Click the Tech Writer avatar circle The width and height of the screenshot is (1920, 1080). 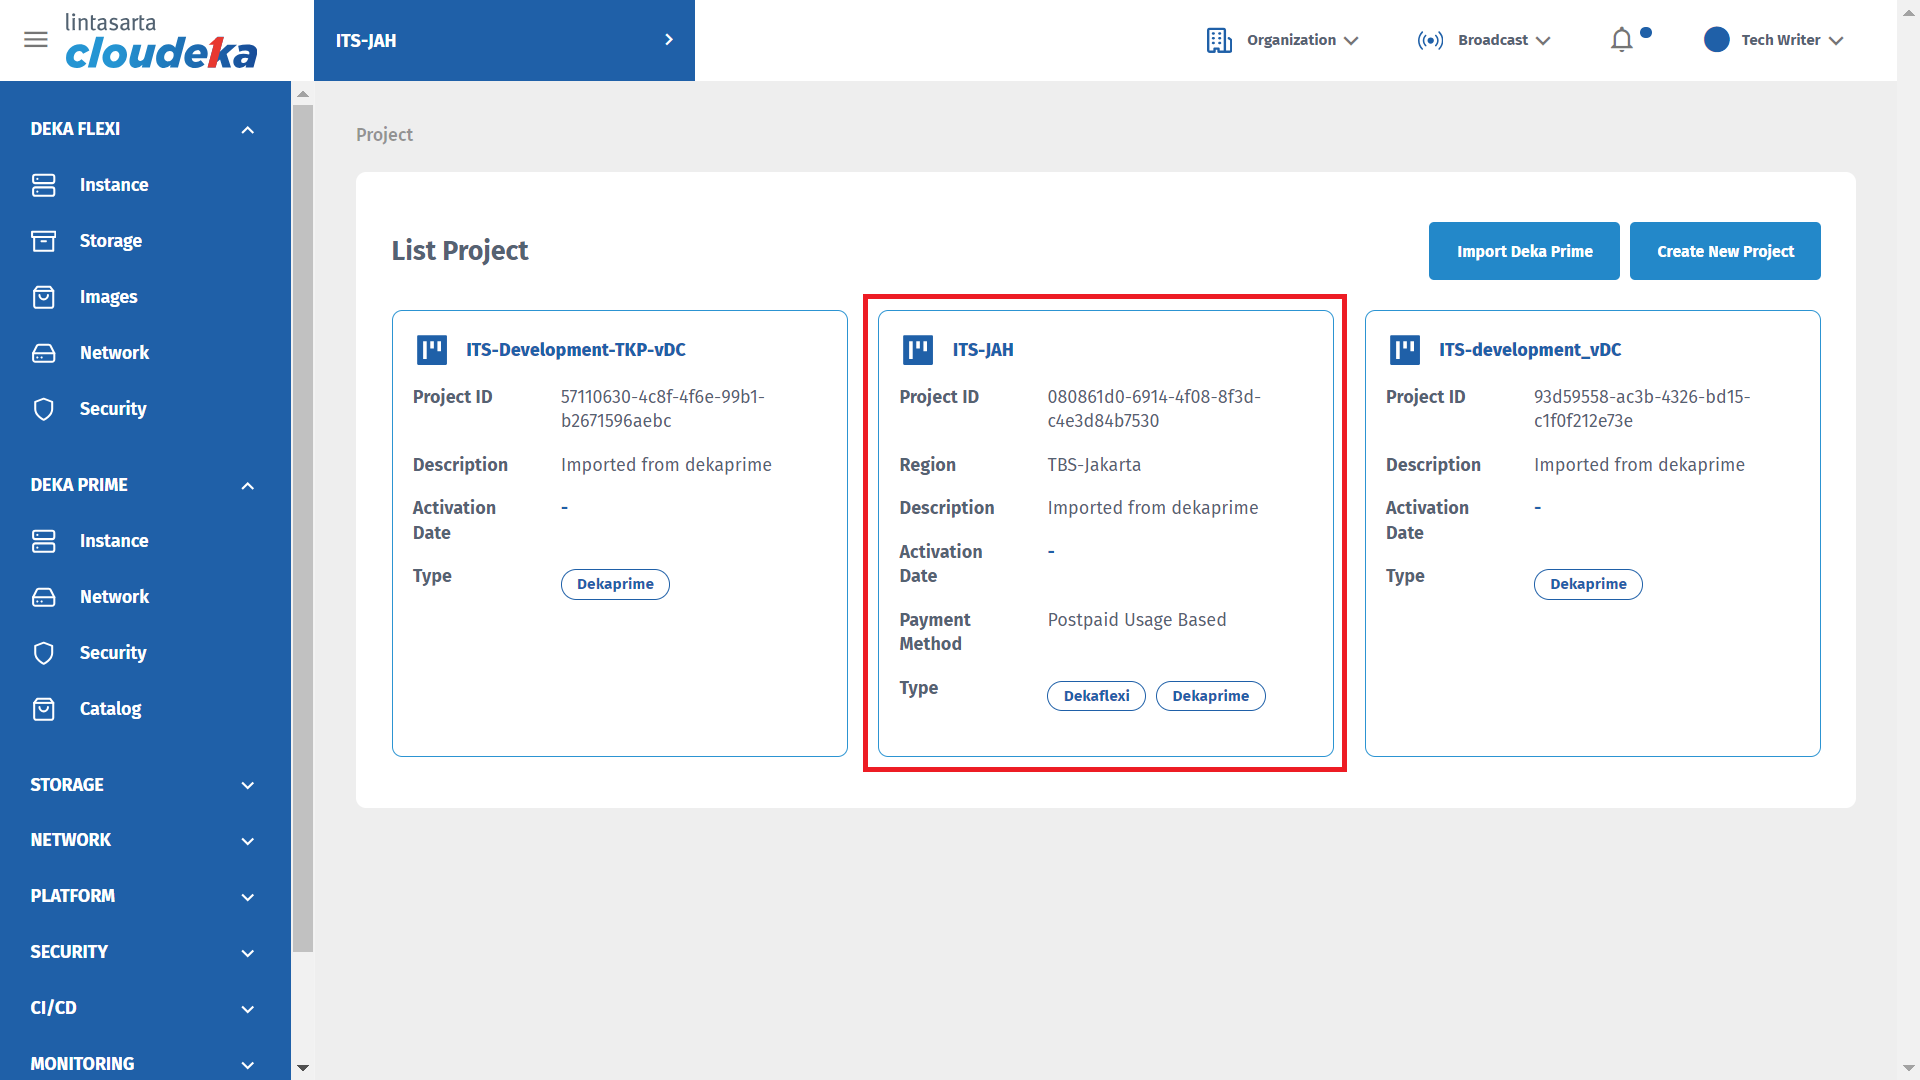(x=1716, y=40)
